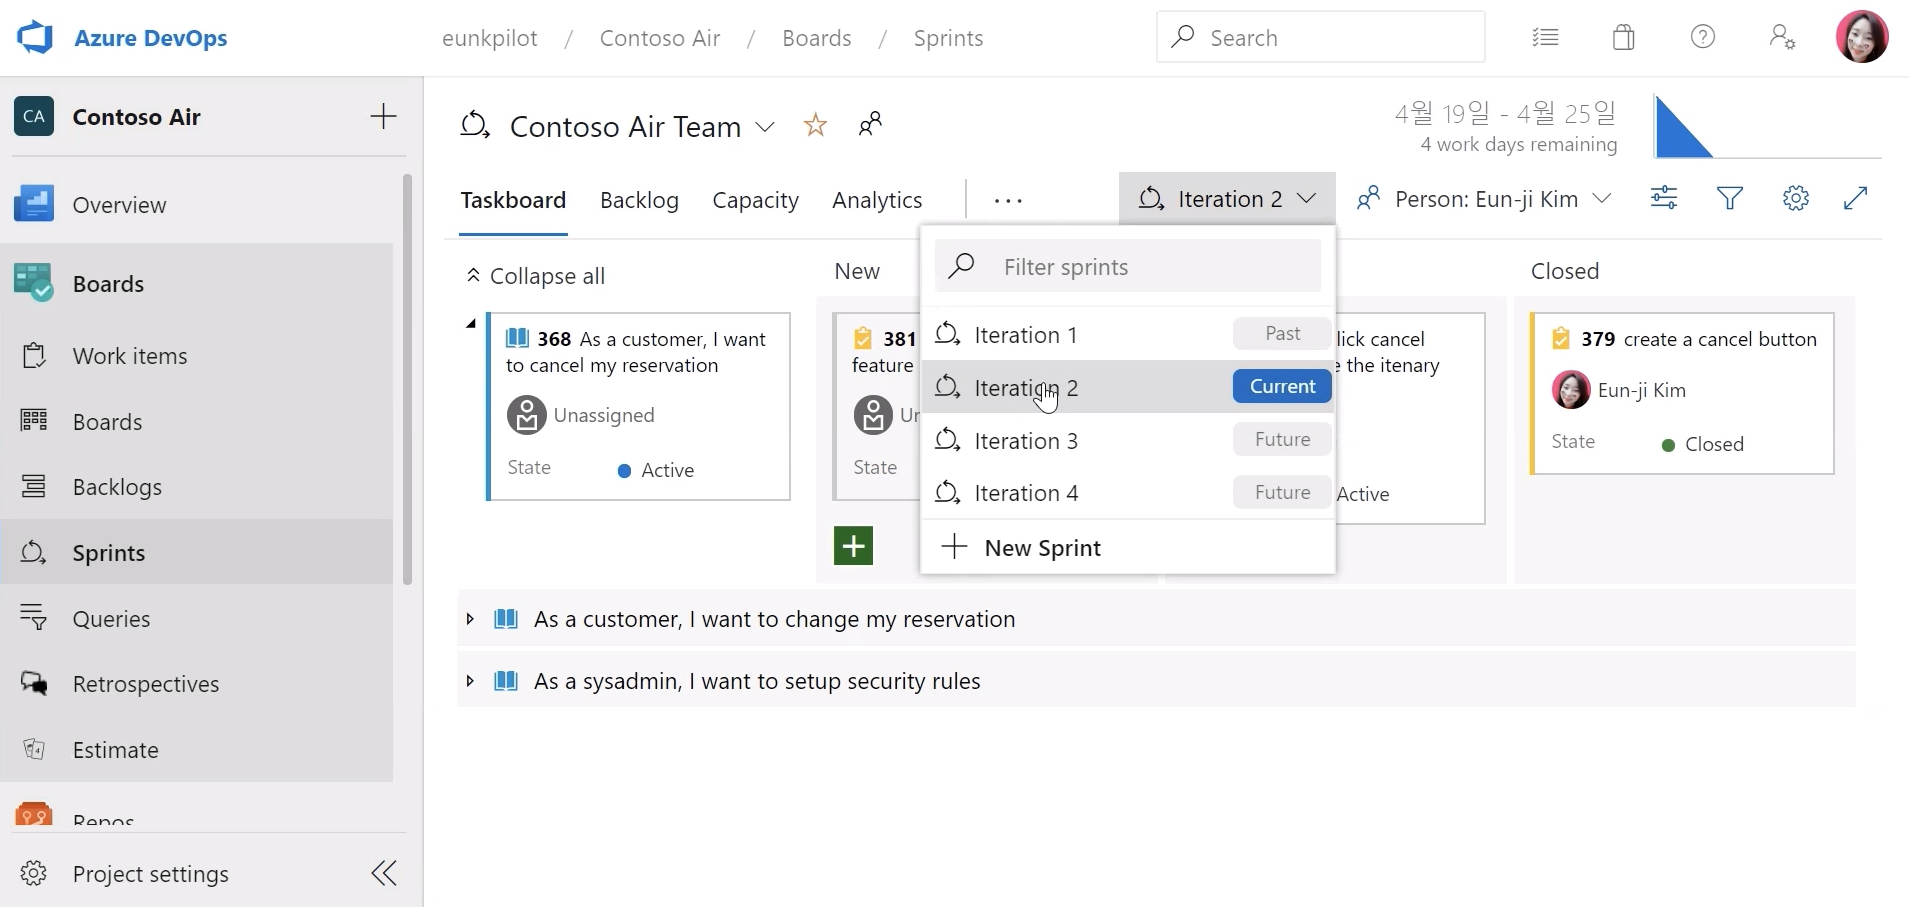1909x907 pixels.
Task: Click the plus icon next to Contoso Air
Action: (383, 116)
